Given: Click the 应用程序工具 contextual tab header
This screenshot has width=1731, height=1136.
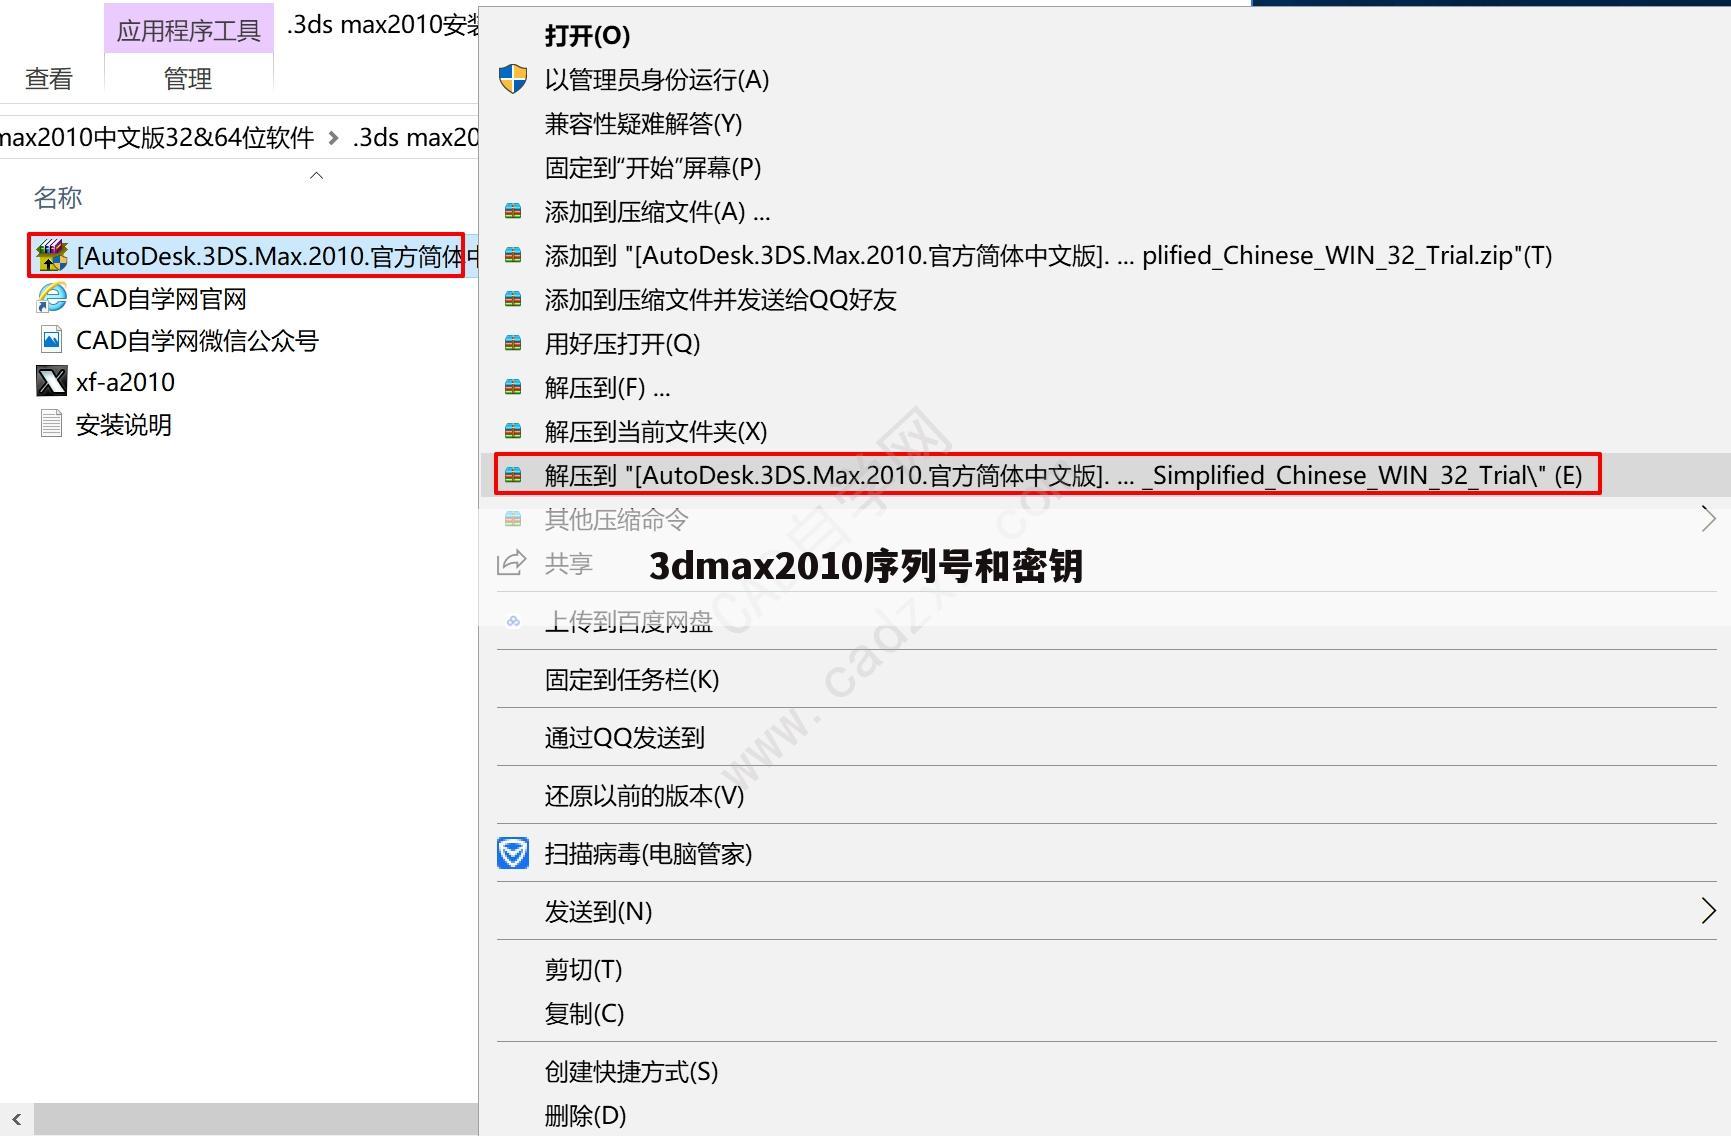Looking at the screenshot, I should coord(188,30).
